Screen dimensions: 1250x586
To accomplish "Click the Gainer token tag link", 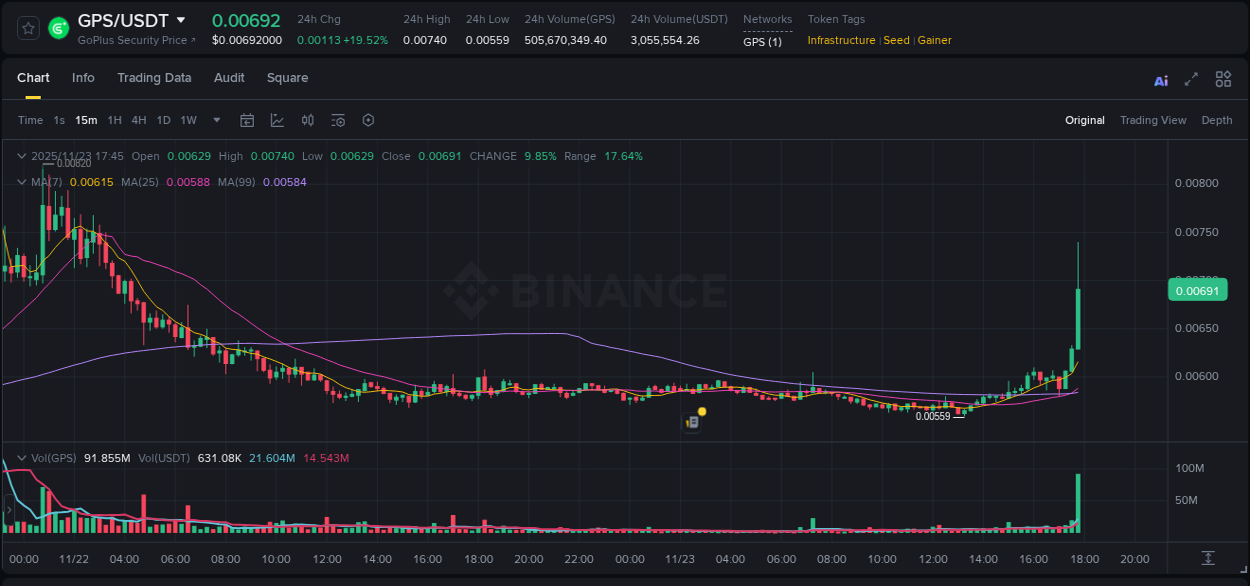I will click(x=934, y=41).
